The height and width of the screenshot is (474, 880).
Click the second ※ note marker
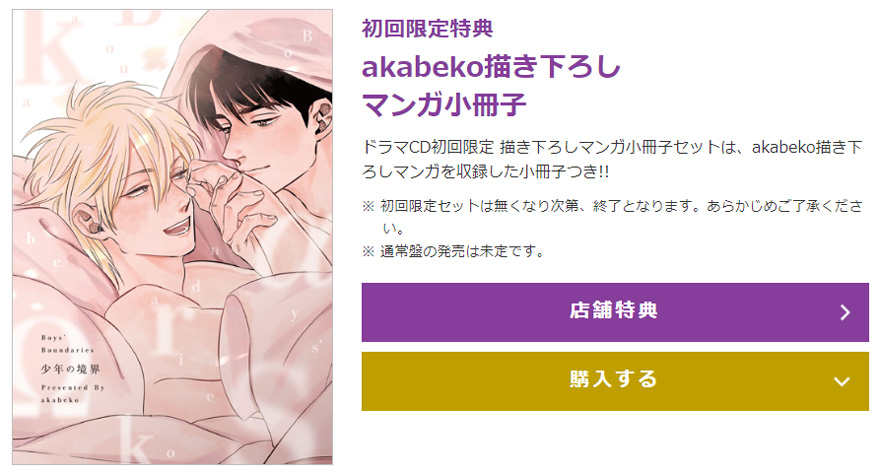coord(368,251)
